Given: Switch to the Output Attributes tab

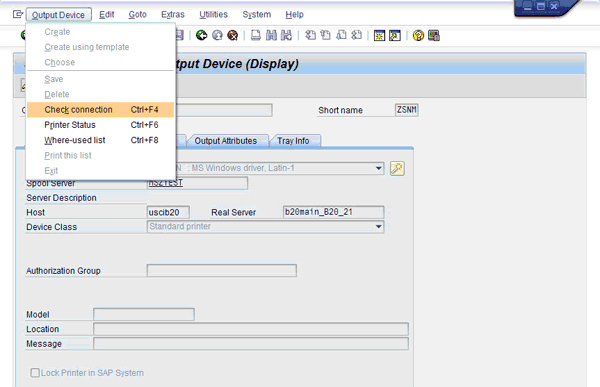Looking at the screenshot, I should click(226, 141).
